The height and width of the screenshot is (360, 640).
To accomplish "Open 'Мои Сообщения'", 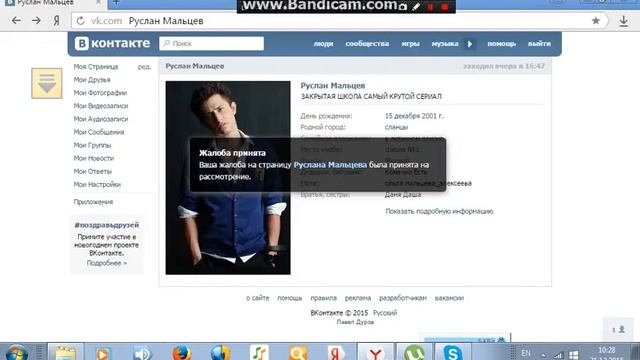I will (x=99, y=132).
